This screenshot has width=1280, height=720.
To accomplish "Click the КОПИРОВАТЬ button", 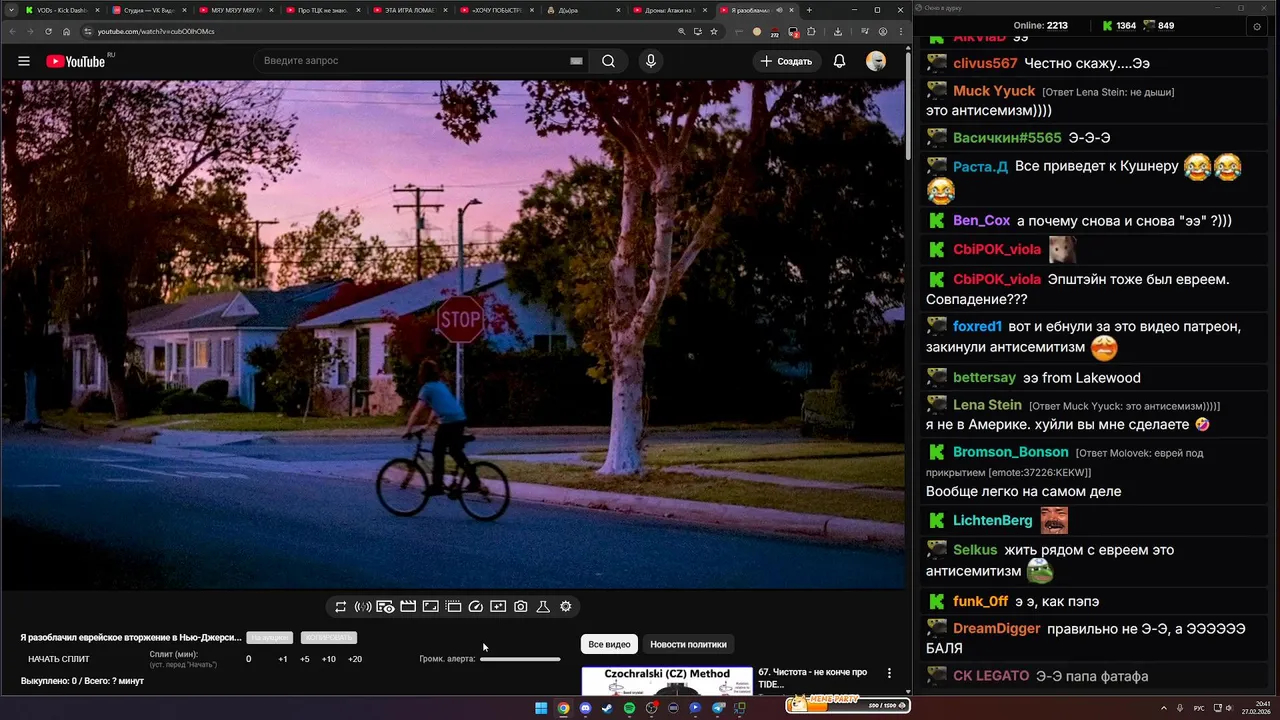I will [x=329, y=638].
